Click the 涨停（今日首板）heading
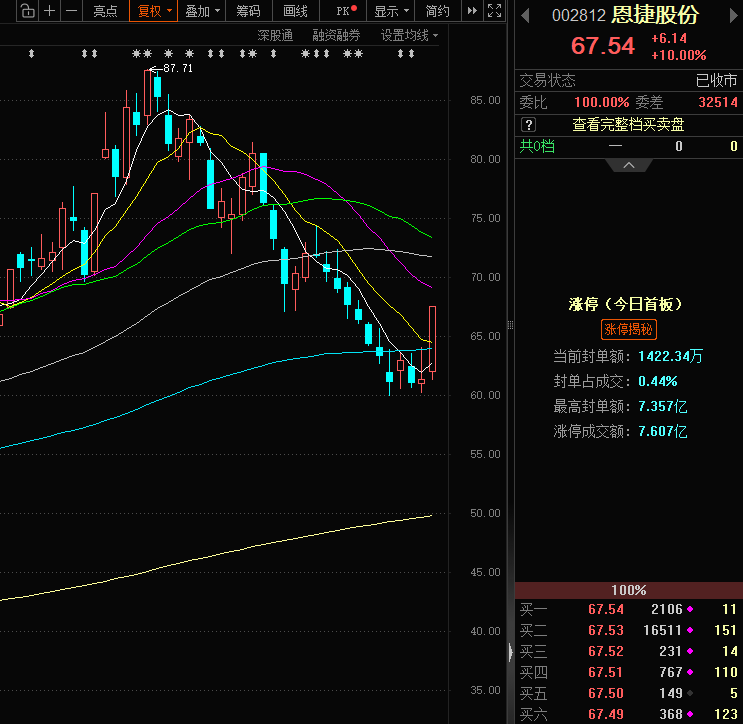This screenshot has width=743, height=724. [x=625, y=304]
